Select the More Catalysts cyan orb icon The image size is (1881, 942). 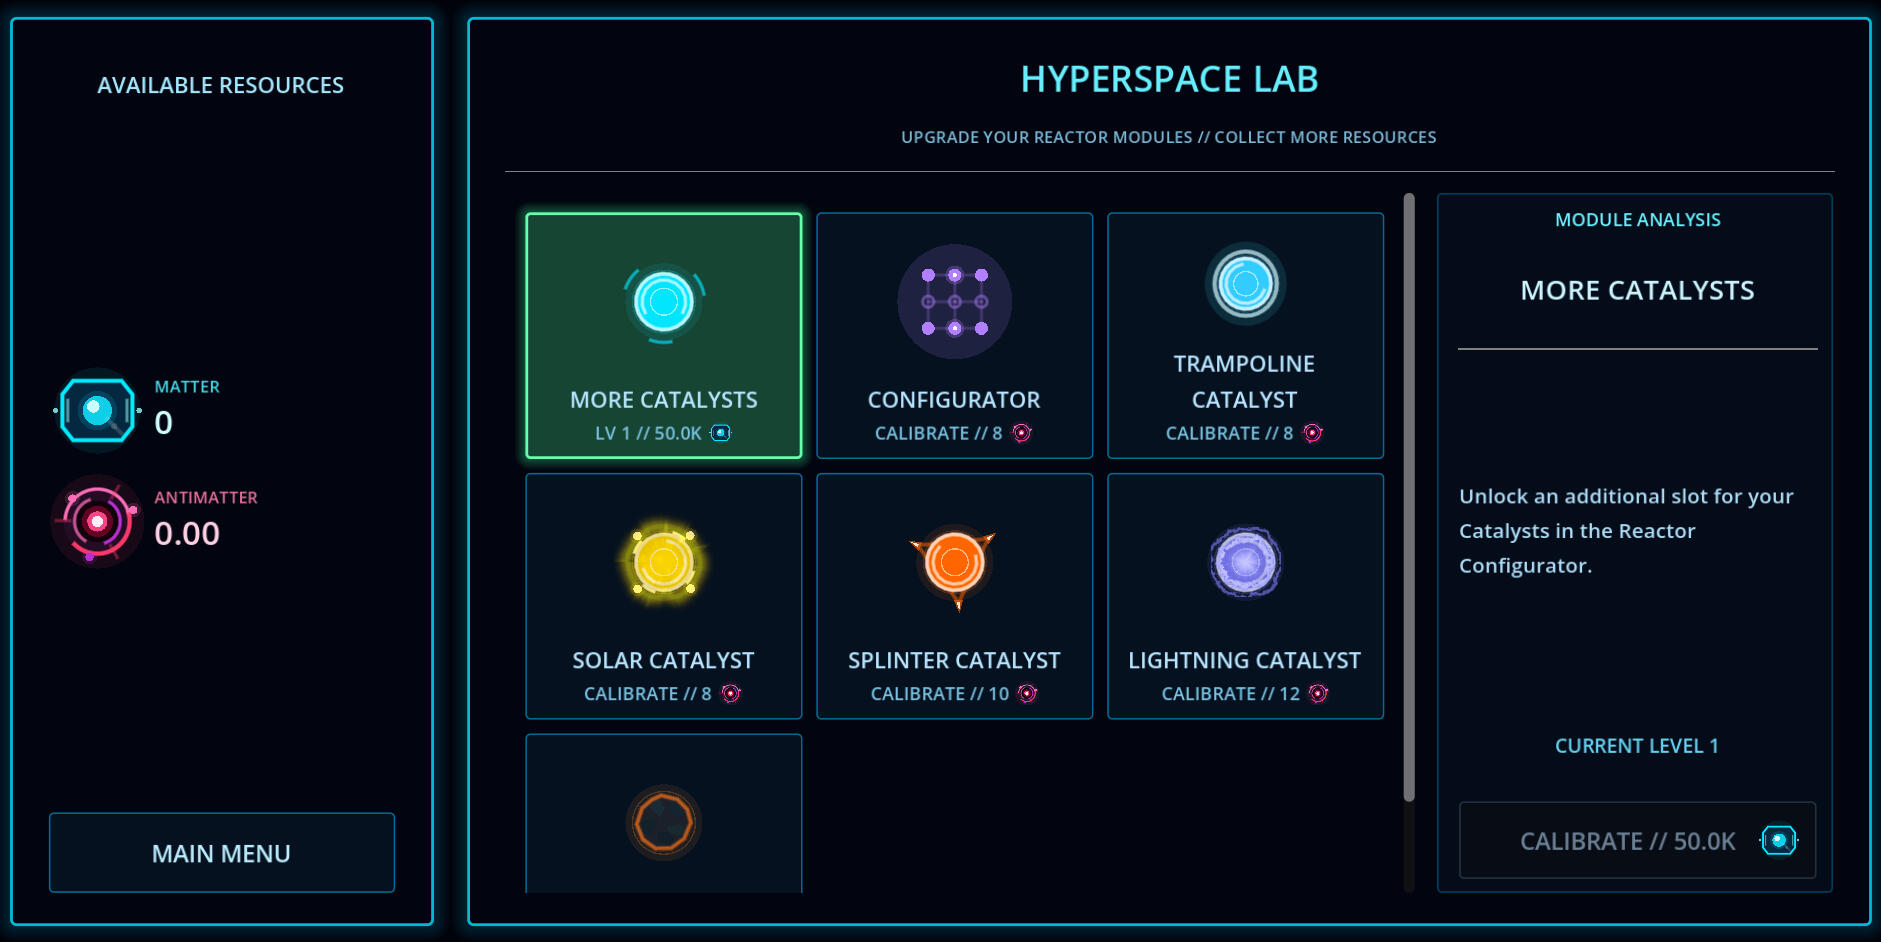click(664, 302)
